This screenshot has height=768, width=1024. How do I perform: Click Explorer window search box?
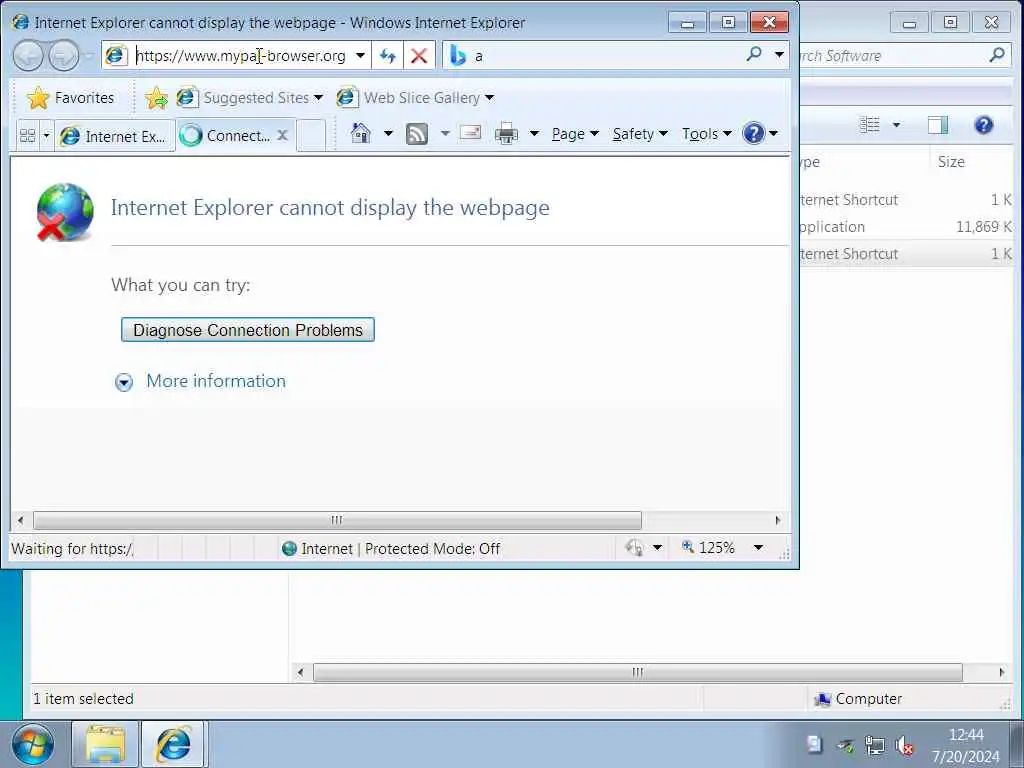point(903,56)
